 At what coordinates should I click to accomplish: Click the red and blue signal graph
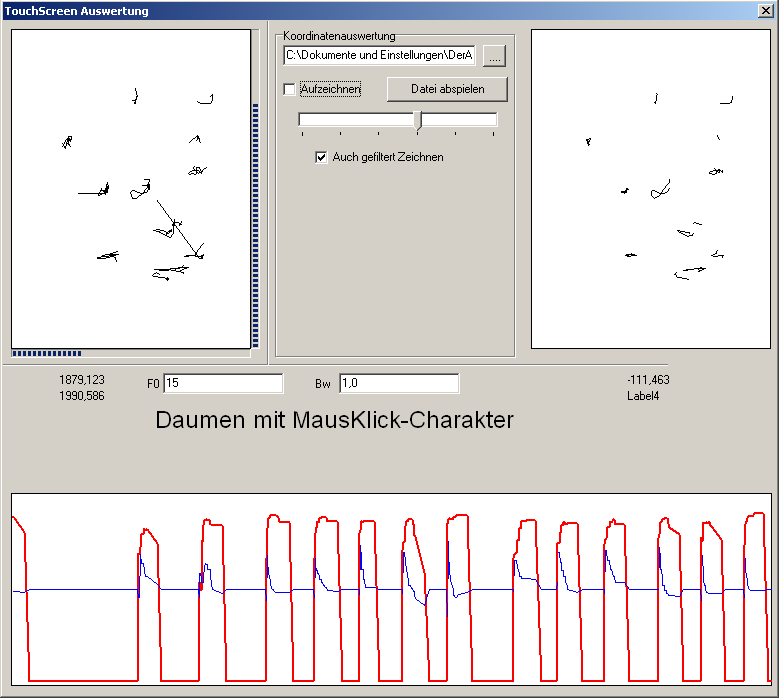(x=391, y=589)
